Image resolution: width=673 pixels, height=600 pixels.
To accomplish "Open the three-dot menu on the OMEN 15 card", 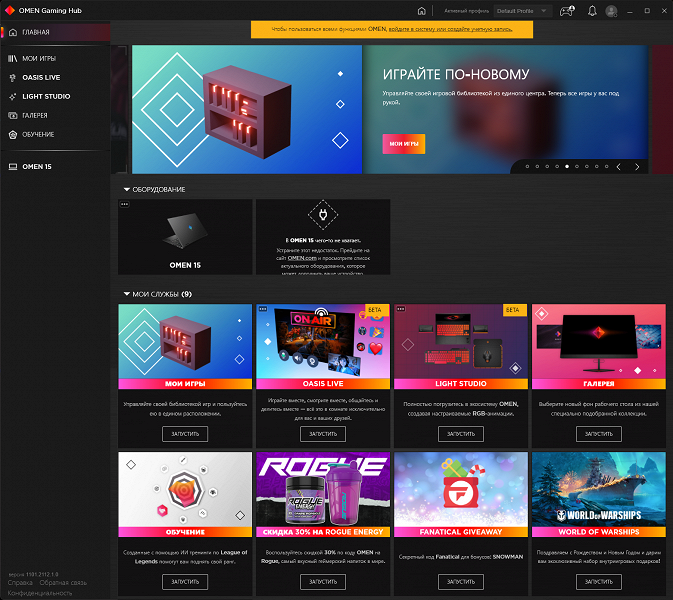I will (124, 204).
